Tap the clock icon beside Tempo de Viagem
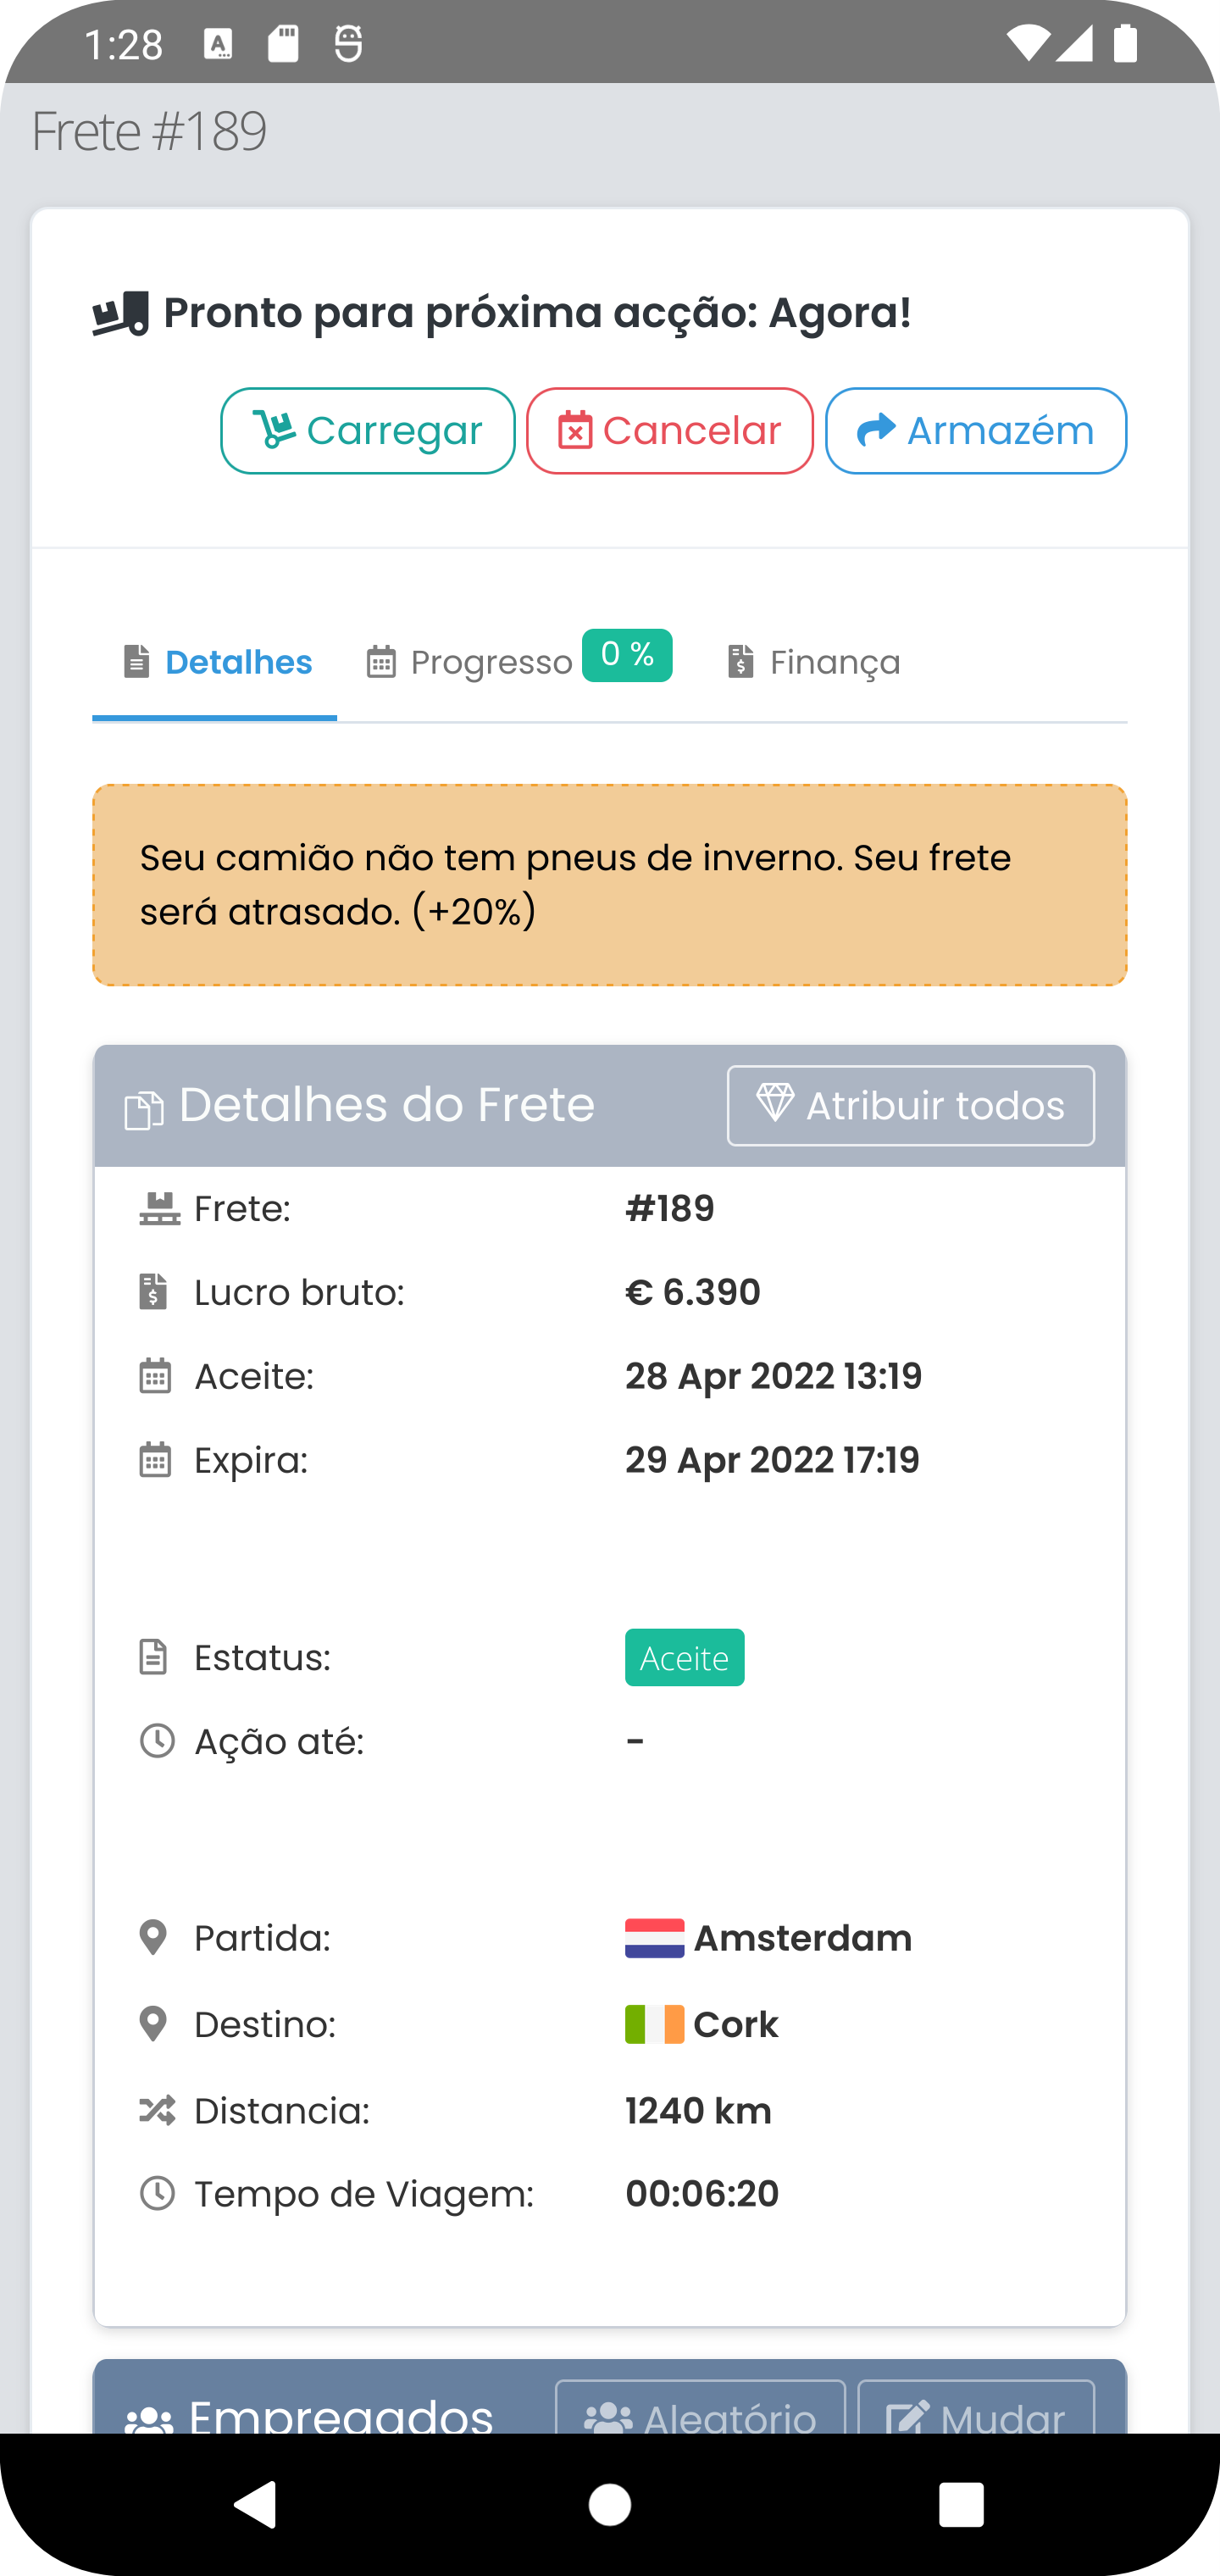Image resolution: width=1220 pixels, height=2576 pixels. [157, 2193]
